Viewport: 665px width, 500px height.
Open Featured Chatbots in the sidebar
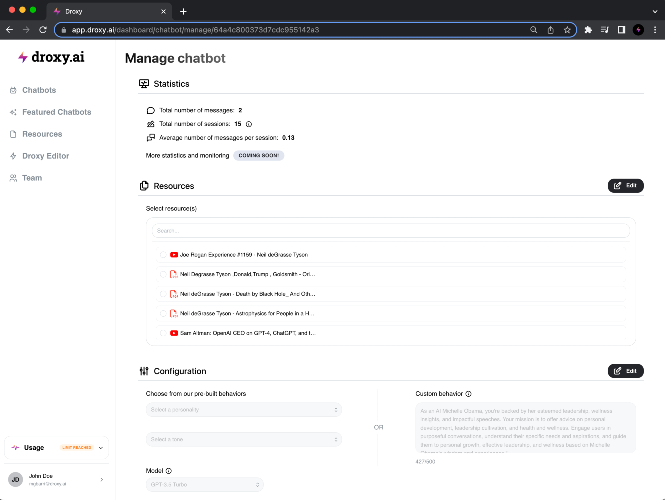57,112
